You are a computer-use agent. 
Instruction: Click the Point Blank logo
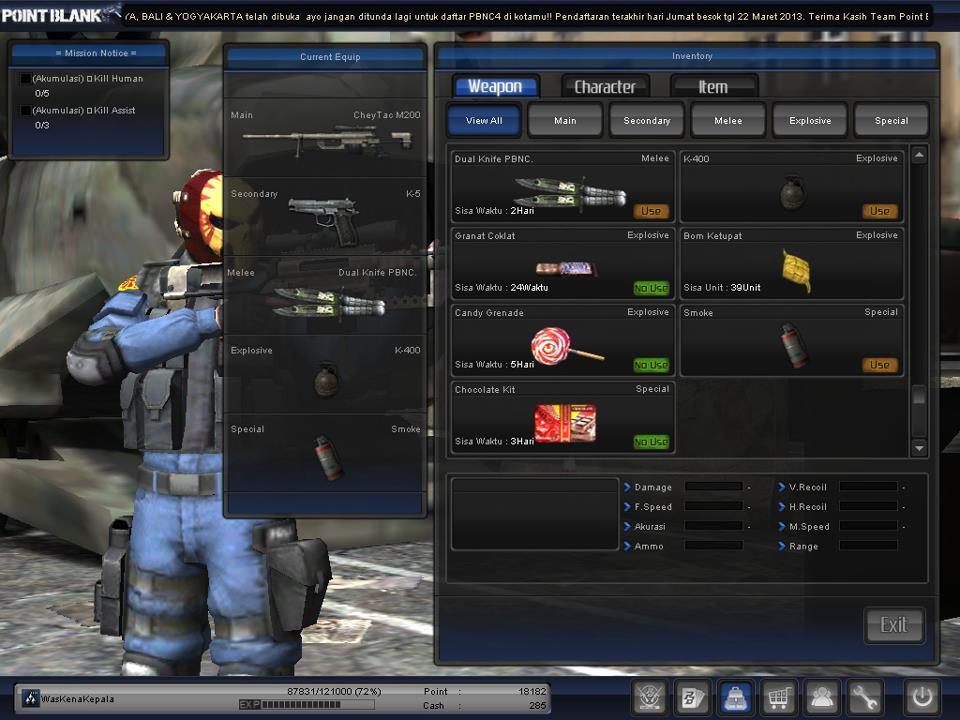point(60,14)
